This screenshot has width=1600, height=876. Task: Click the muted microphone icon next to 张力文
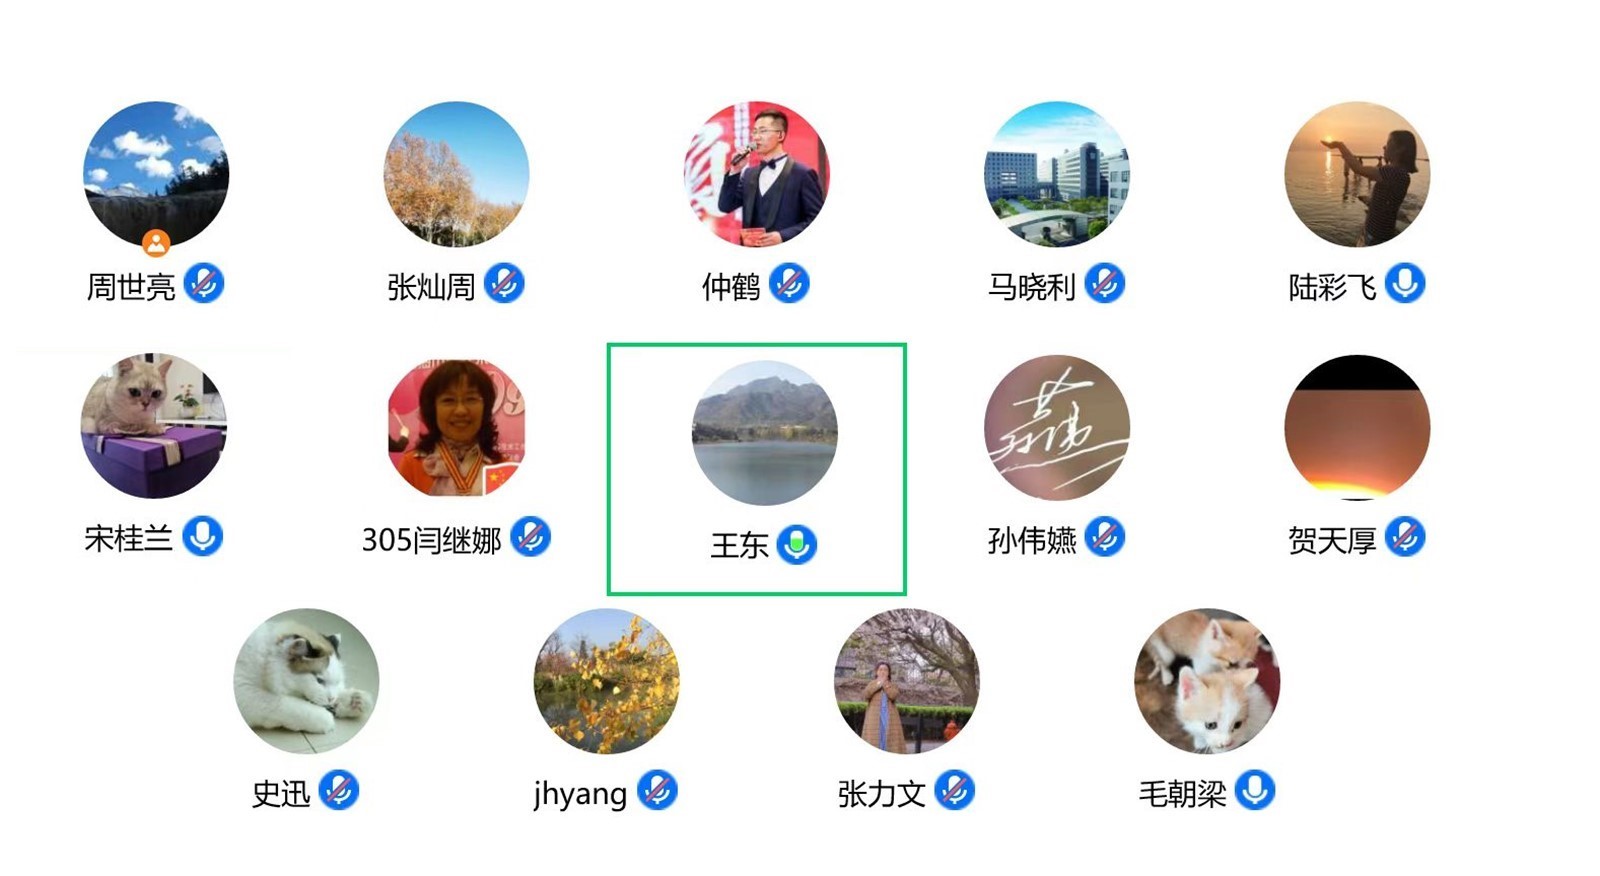(955, 791)
